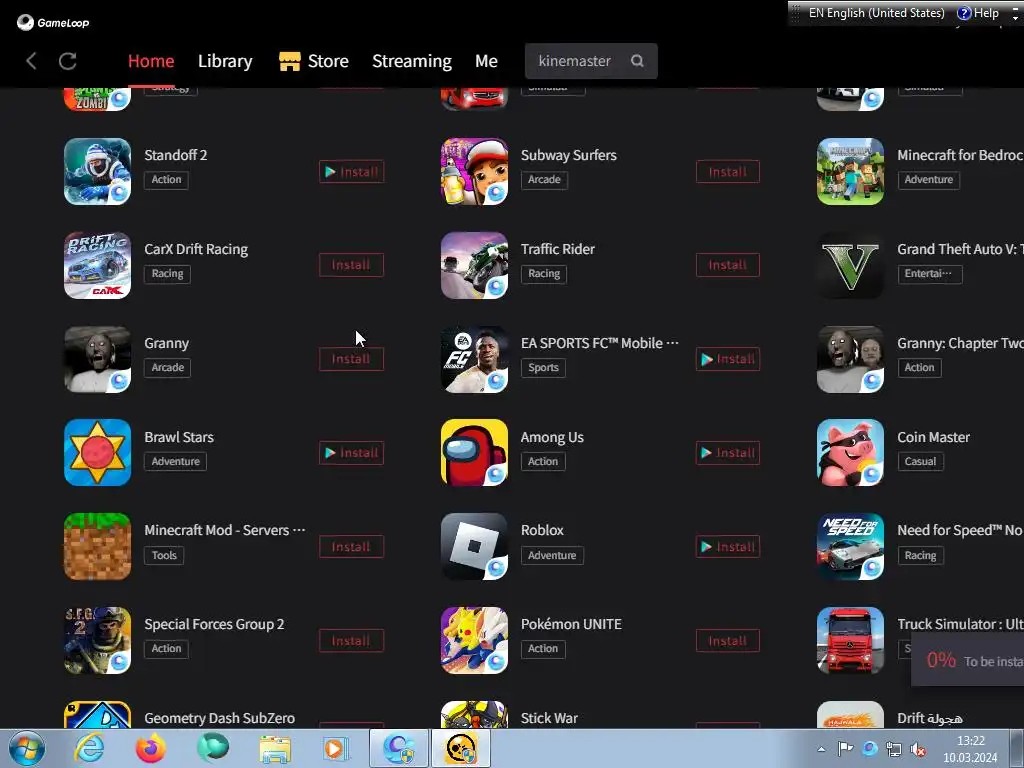Open the Granny: Chapter Two icon
The image size is (1024, 768).
[850, 359]
